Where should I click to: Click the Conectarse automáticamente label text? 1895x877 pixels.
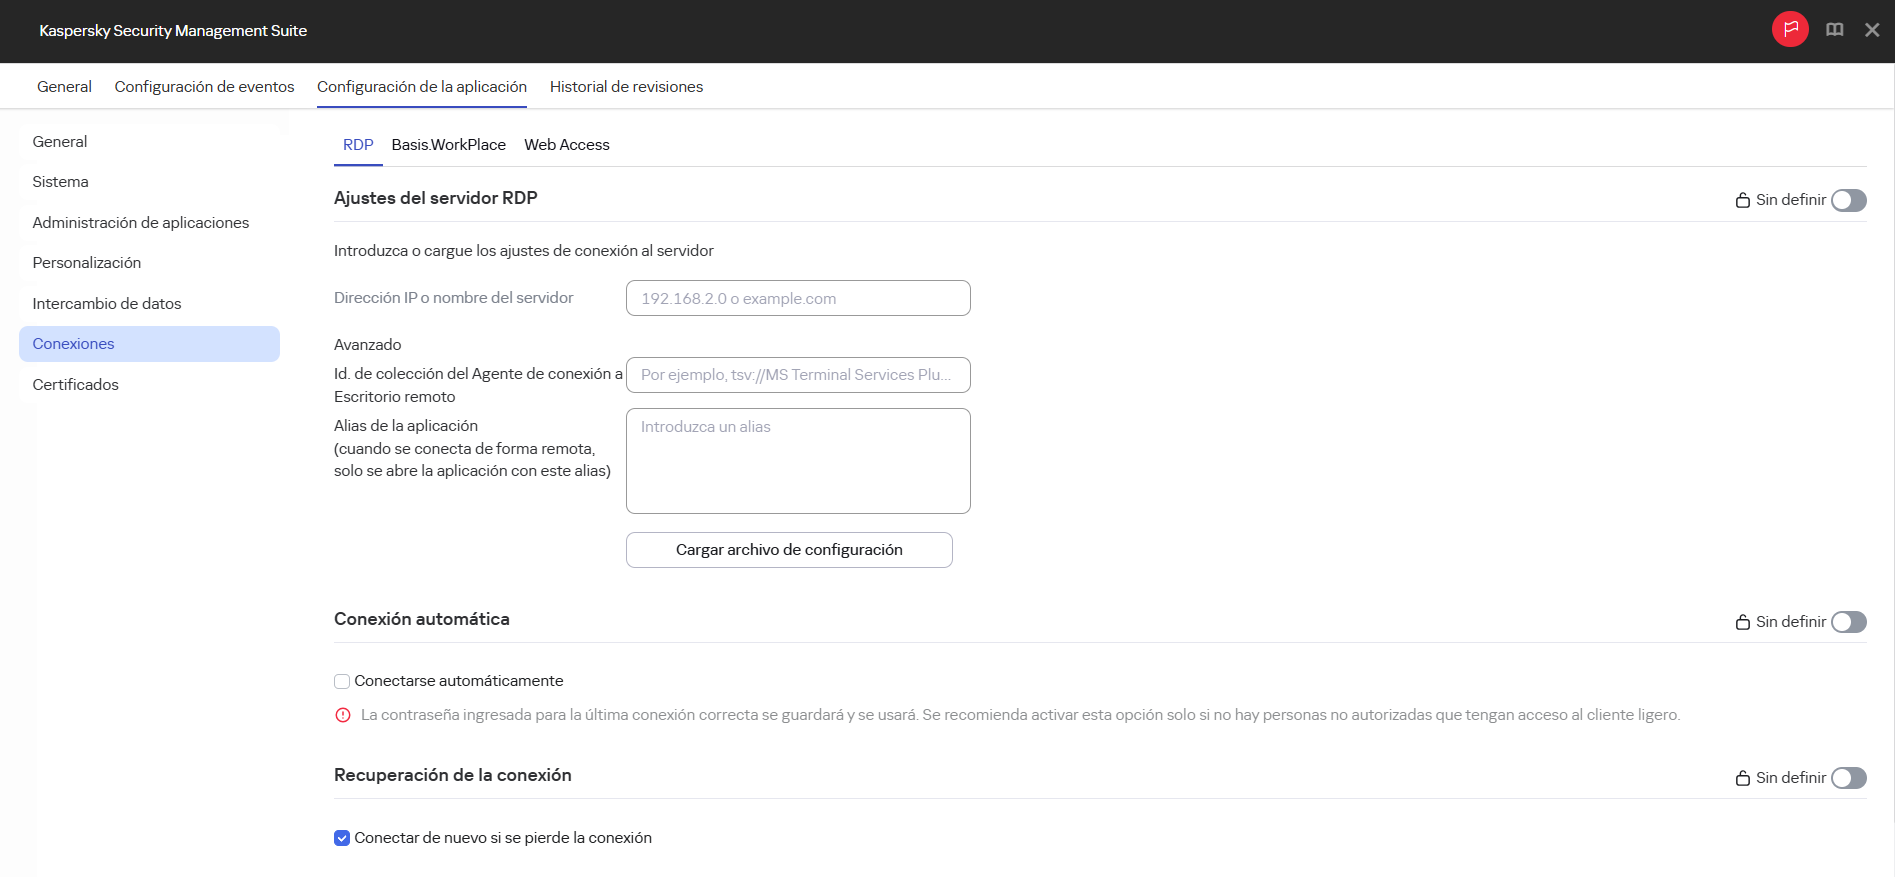459,681
